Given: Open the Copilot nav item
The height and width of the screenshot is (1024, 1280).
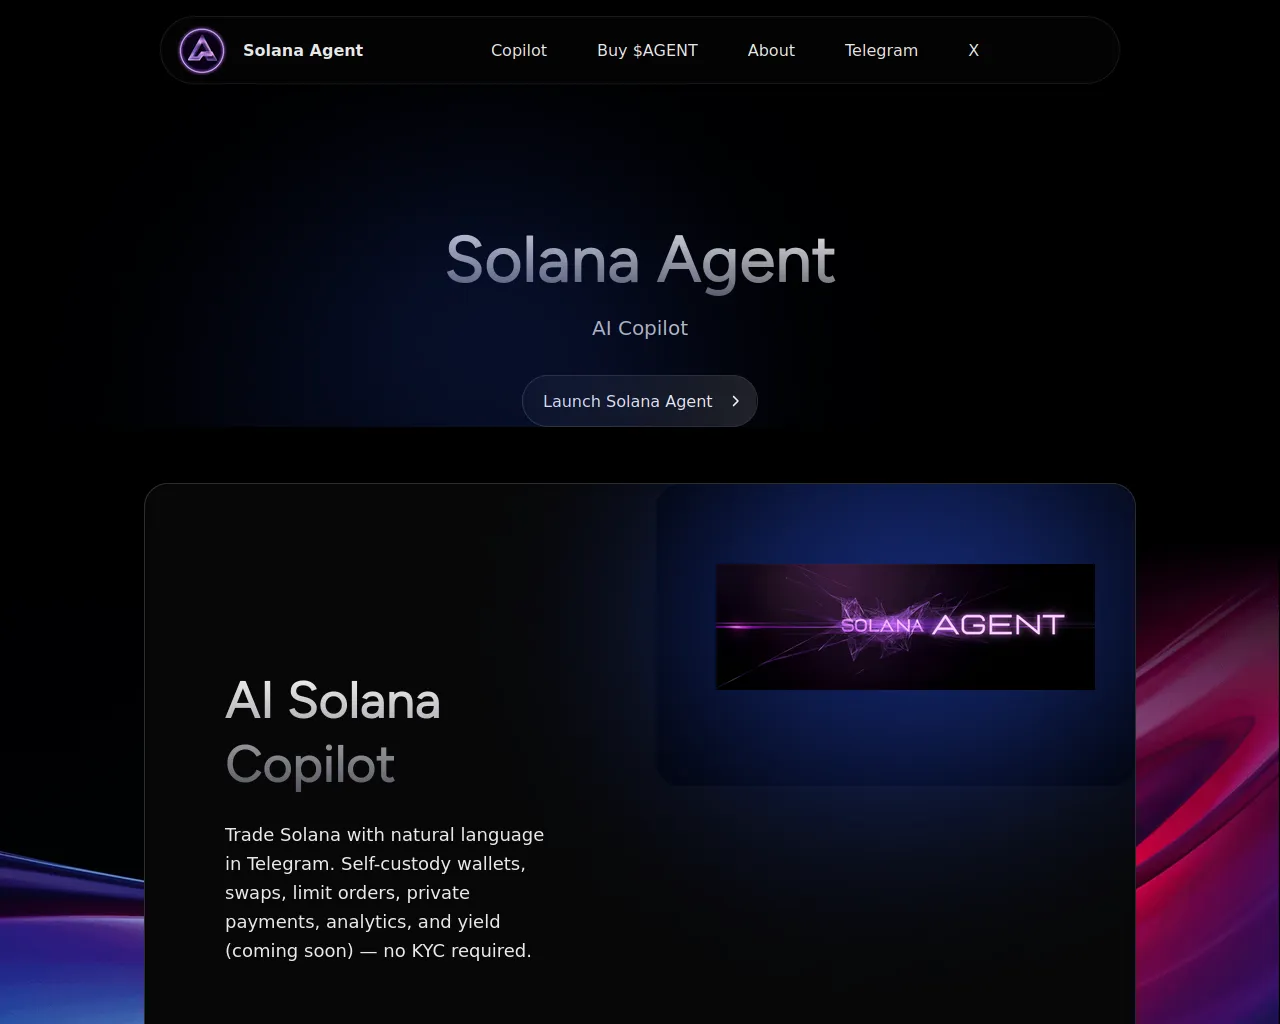Looking at the screenshot, I should coord(519,50).
